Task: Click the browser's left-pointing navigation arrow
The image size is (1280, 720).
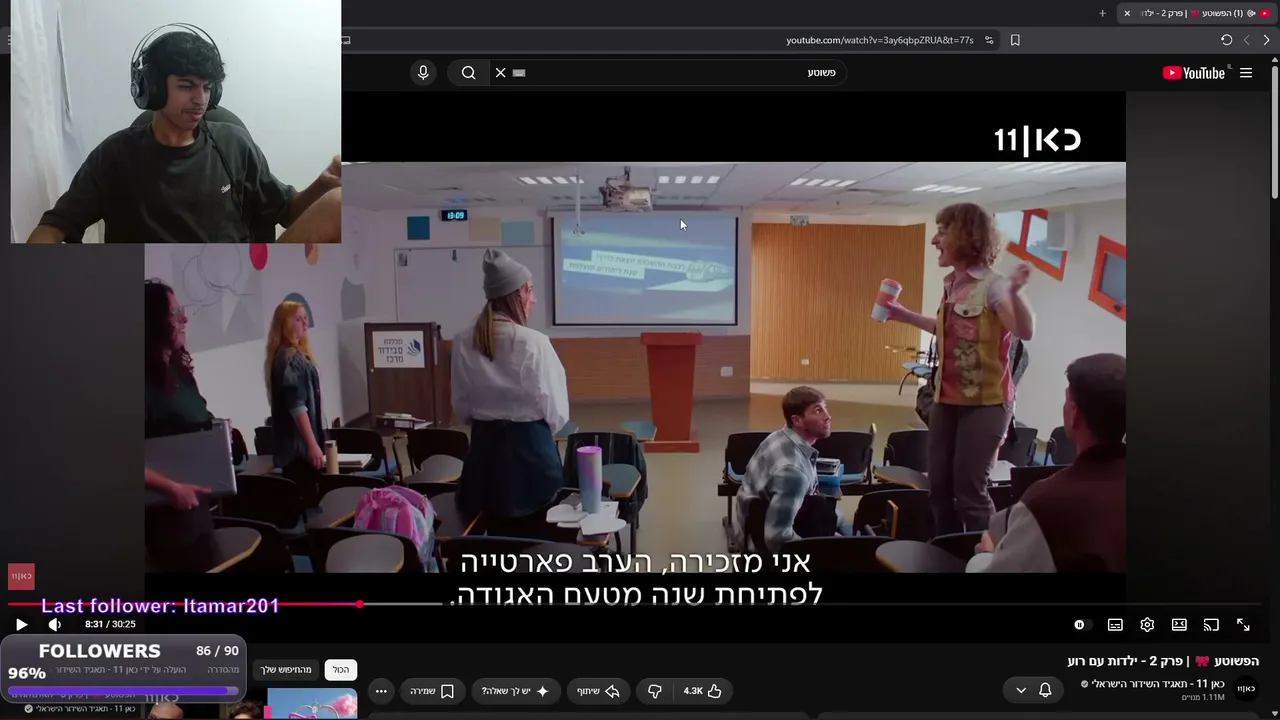Action: [x=1246, y=40]
